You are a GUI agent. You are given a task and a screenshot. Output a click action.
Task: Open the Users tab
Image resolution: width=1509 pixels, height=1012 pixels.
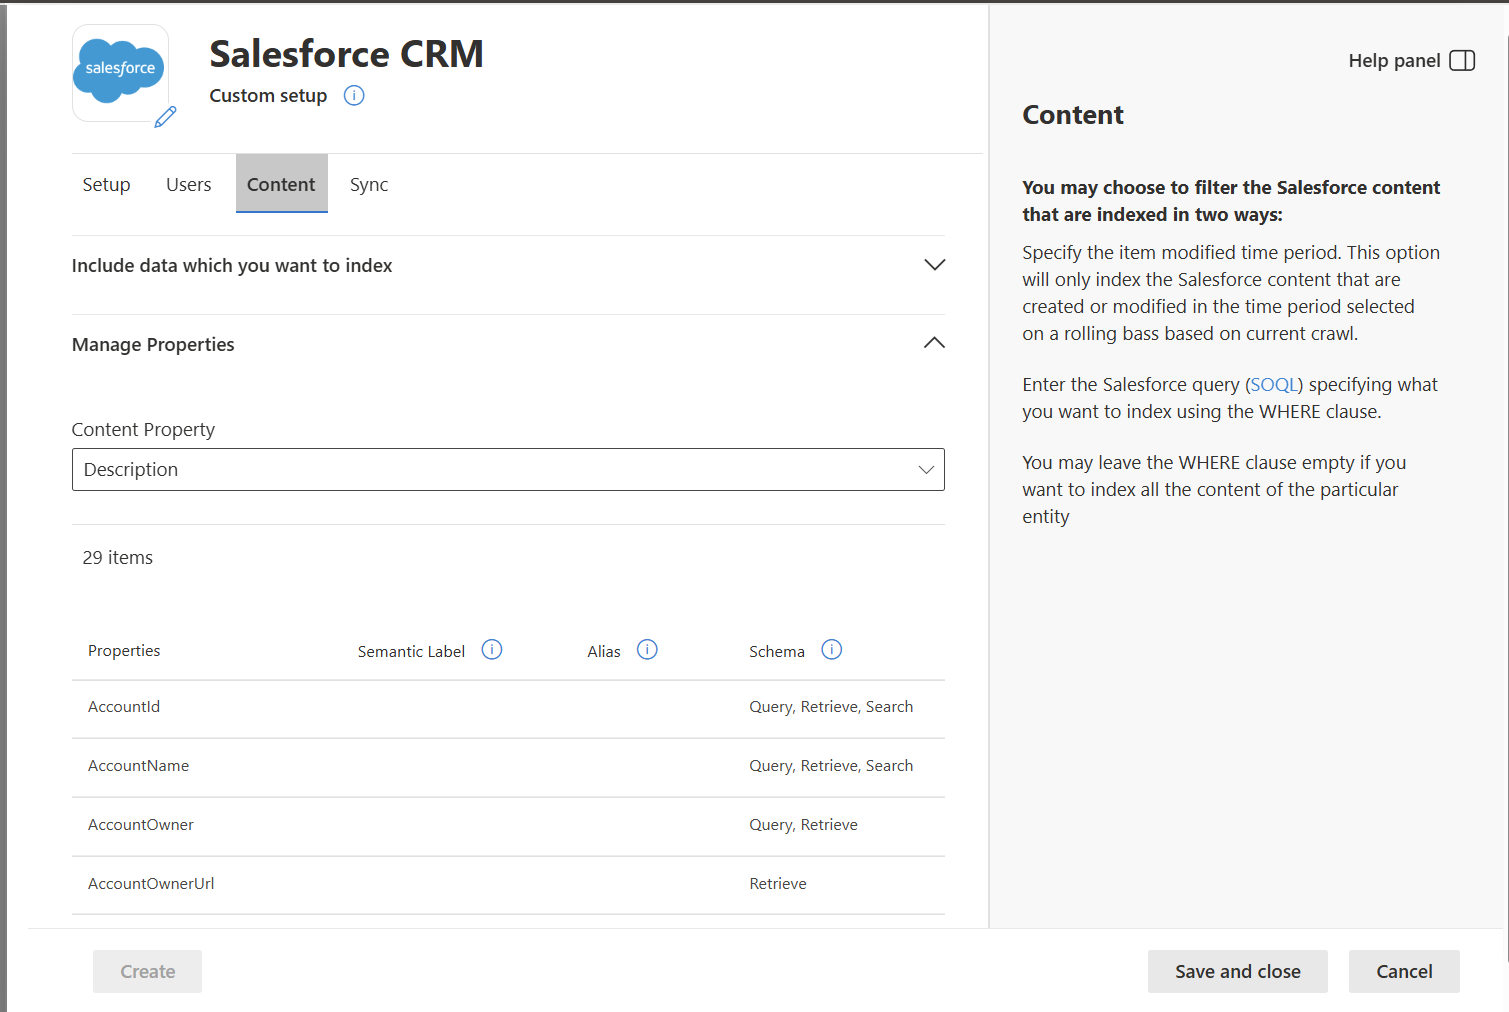pyautogui.click(x=189, y=185)
